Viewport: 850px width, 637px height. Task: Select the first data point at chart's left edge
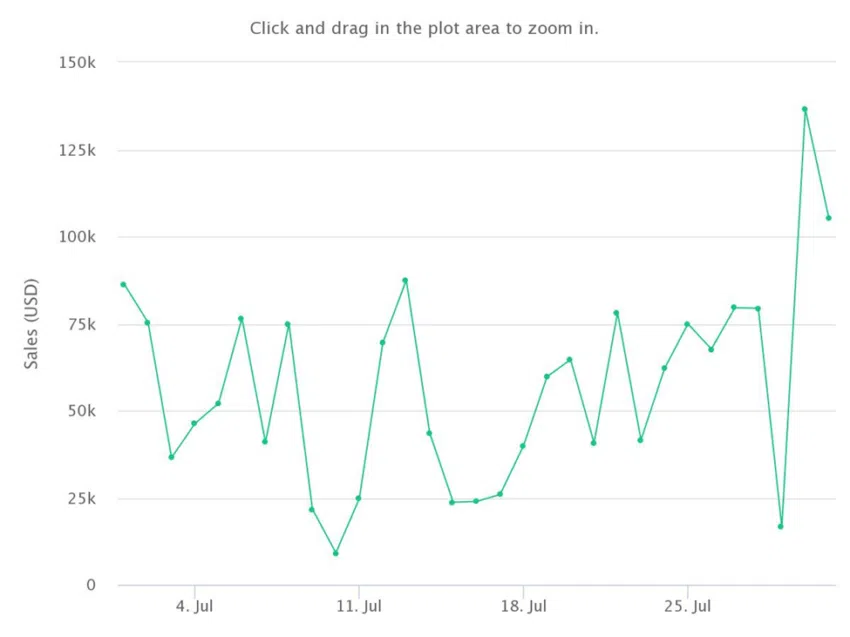coord(123,284)
